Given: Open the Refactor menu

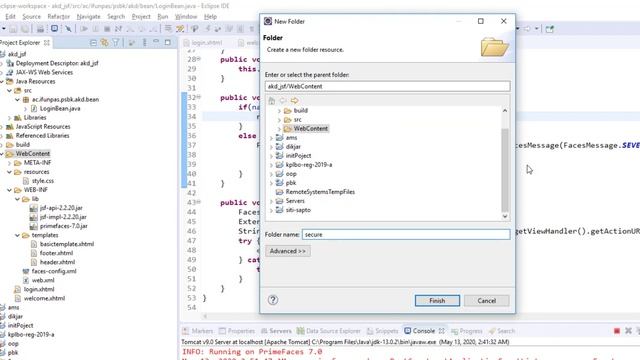Looking at the screenshot, I should (x=58, y=17).
